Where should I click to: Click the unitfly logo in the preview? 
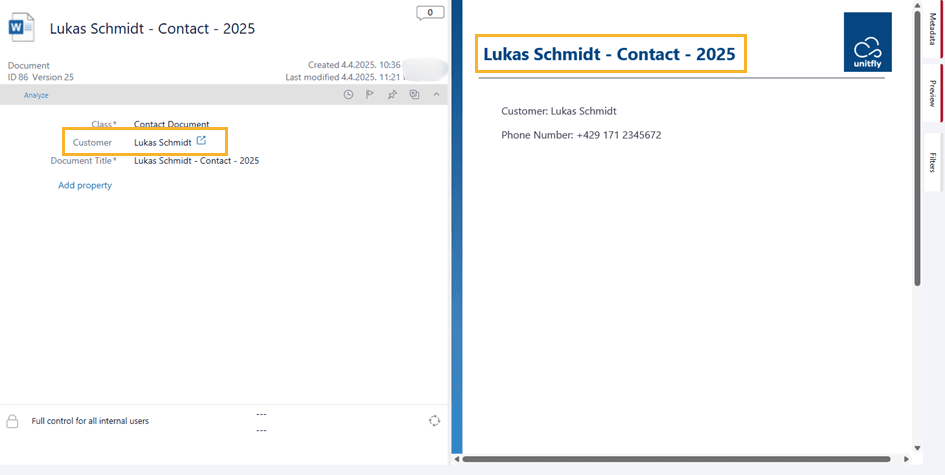(867, 42)
